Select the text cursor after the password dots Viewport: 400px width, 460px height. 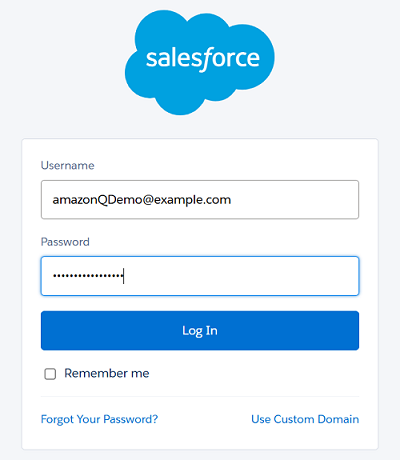pos(124,276)
